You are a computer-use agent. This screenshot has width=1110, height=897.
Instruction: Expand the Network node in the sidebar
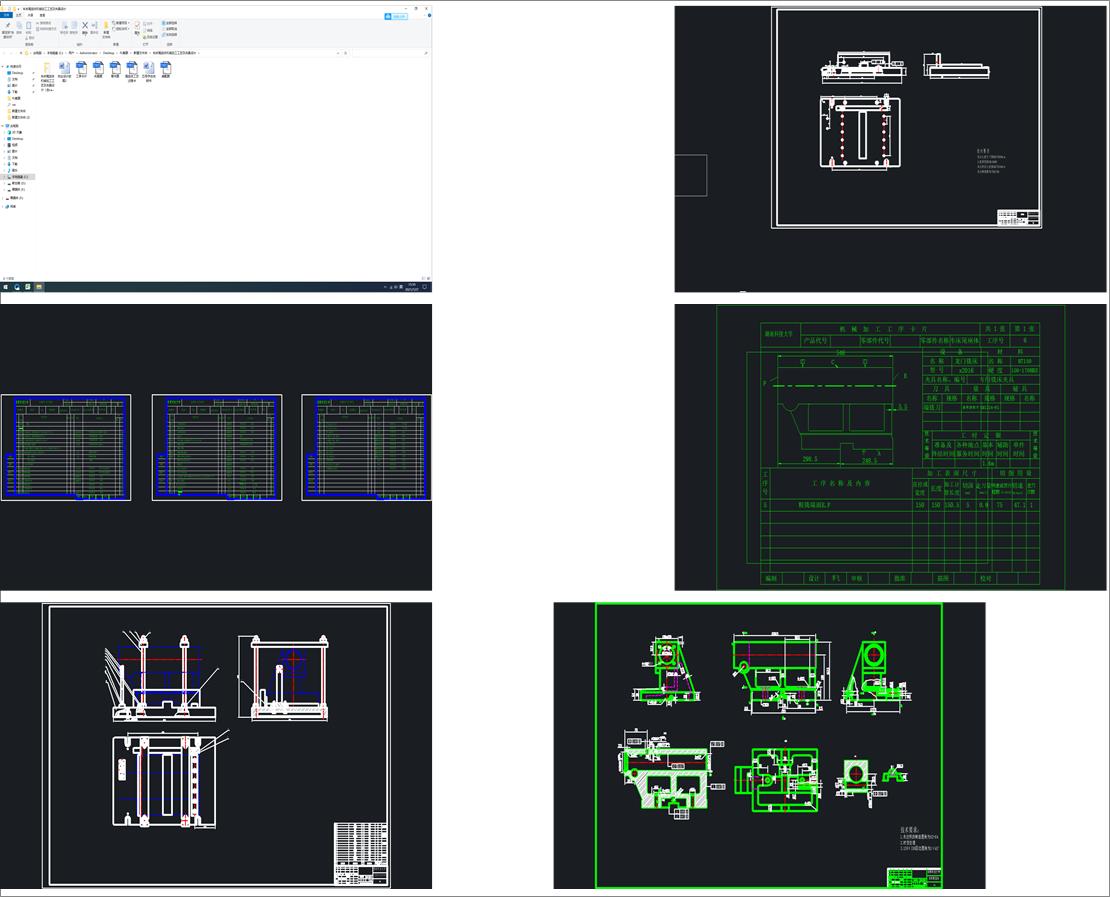click(x=2, y=207)
